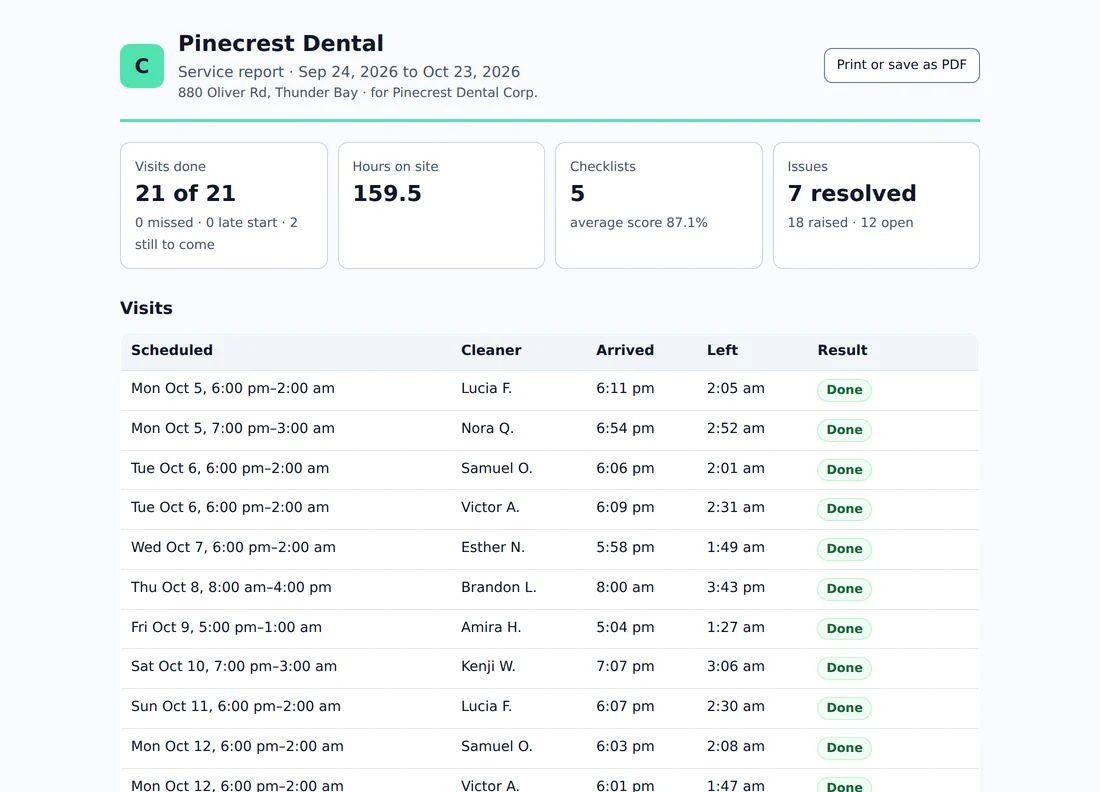Select the Fri Oct 9 scheduled visit

[x=226, y=628]
